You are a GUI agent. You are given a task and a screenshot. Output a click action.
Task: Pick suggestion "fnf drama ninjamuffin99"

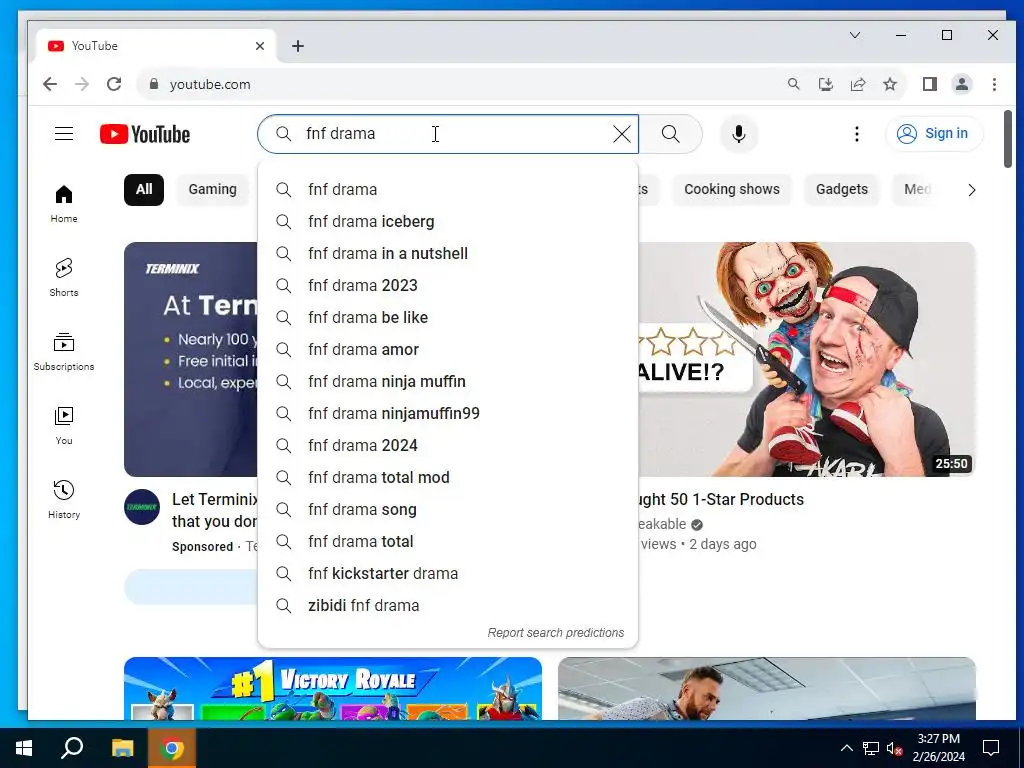[448, 413]
